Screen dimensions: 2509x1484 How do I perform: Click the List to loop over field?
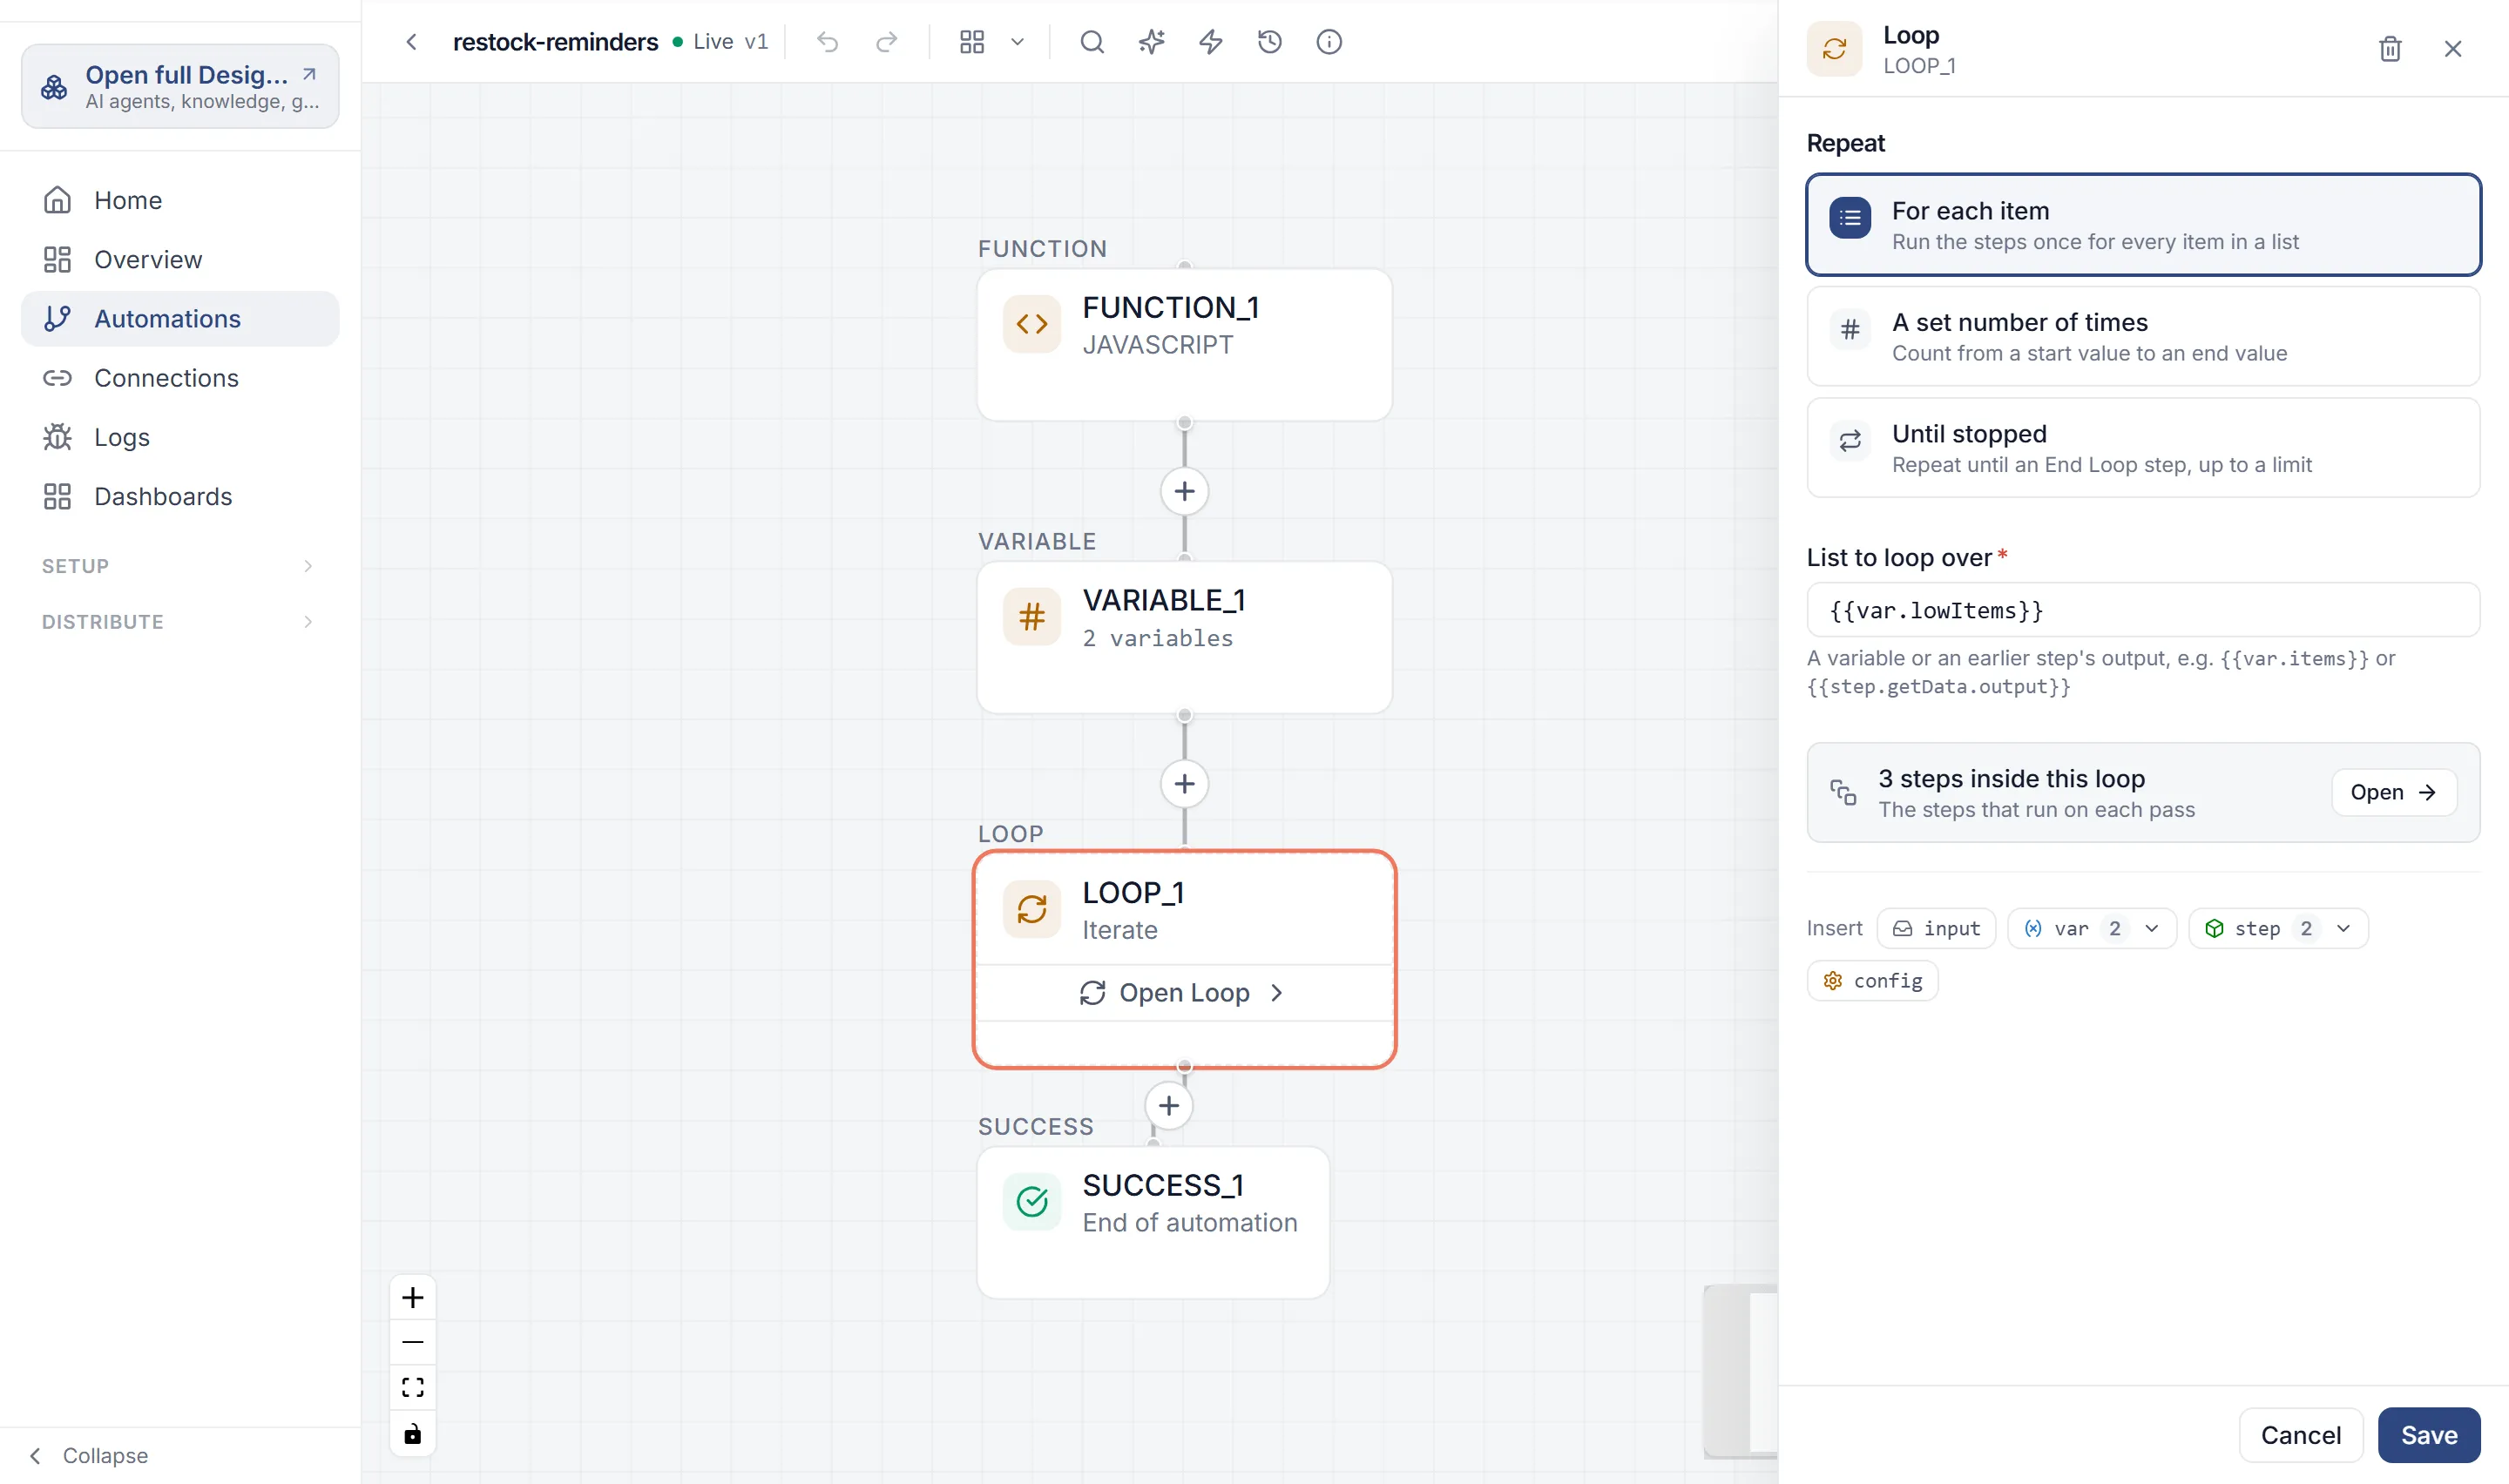pos(2143,610)
